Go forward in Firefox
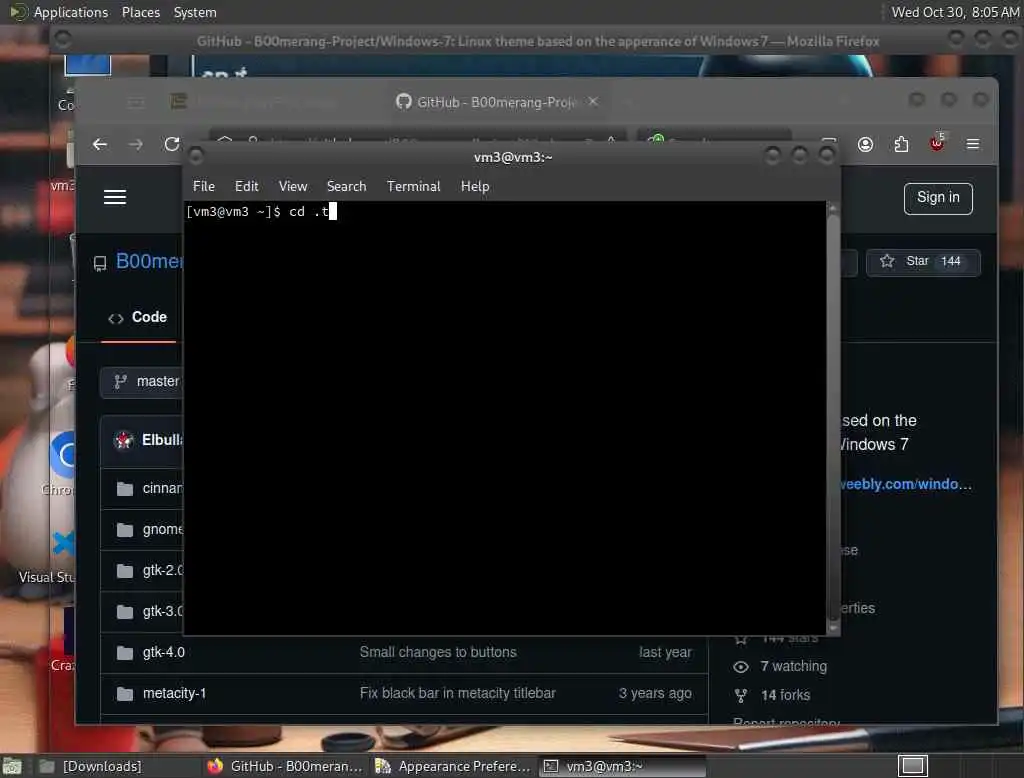 136,144
